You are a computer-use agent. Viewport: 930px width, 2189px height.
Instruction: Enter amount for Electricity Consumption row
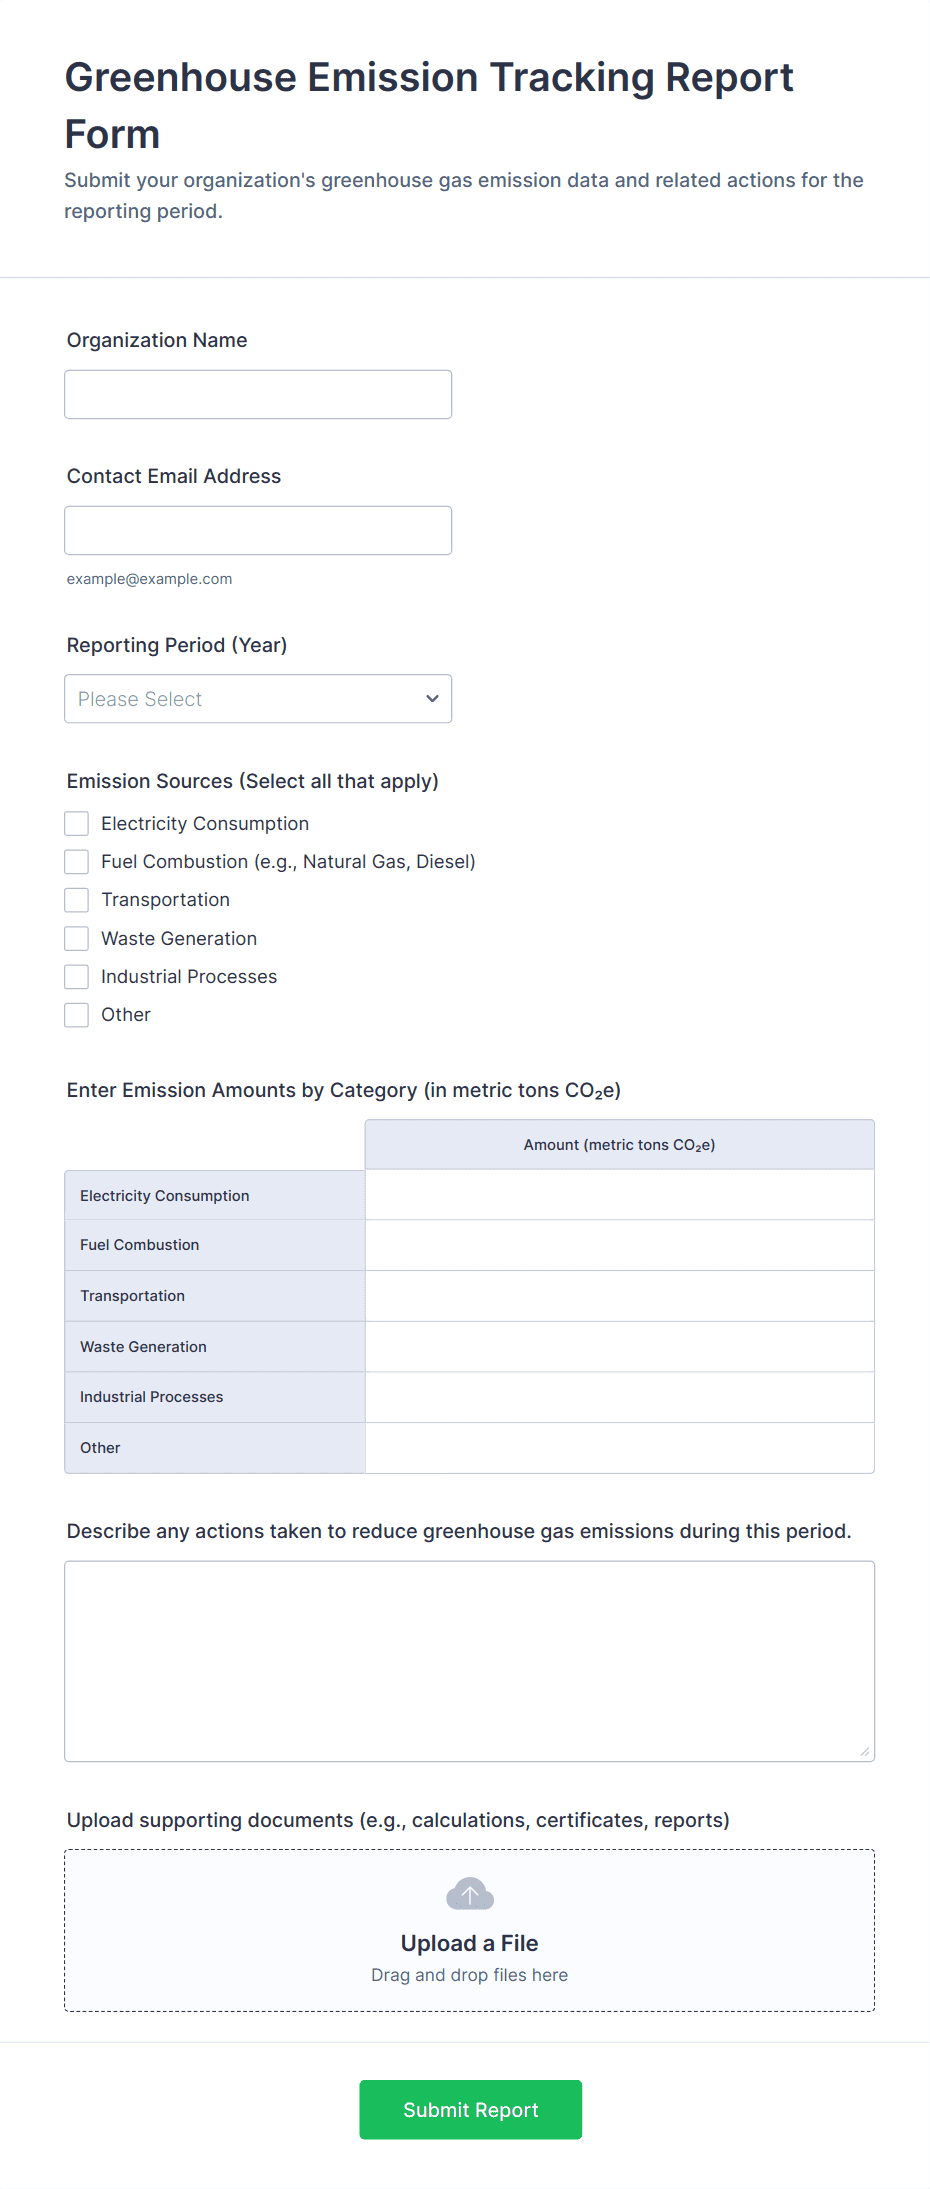(x=618, y=1194)
